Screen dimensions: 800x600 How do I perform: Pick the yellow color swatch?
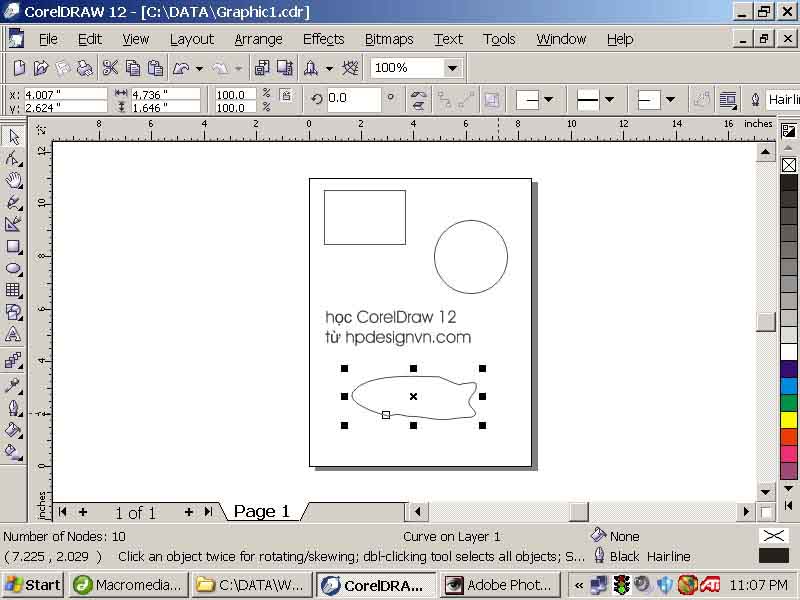pyautogui.click(x=789, y=420)
